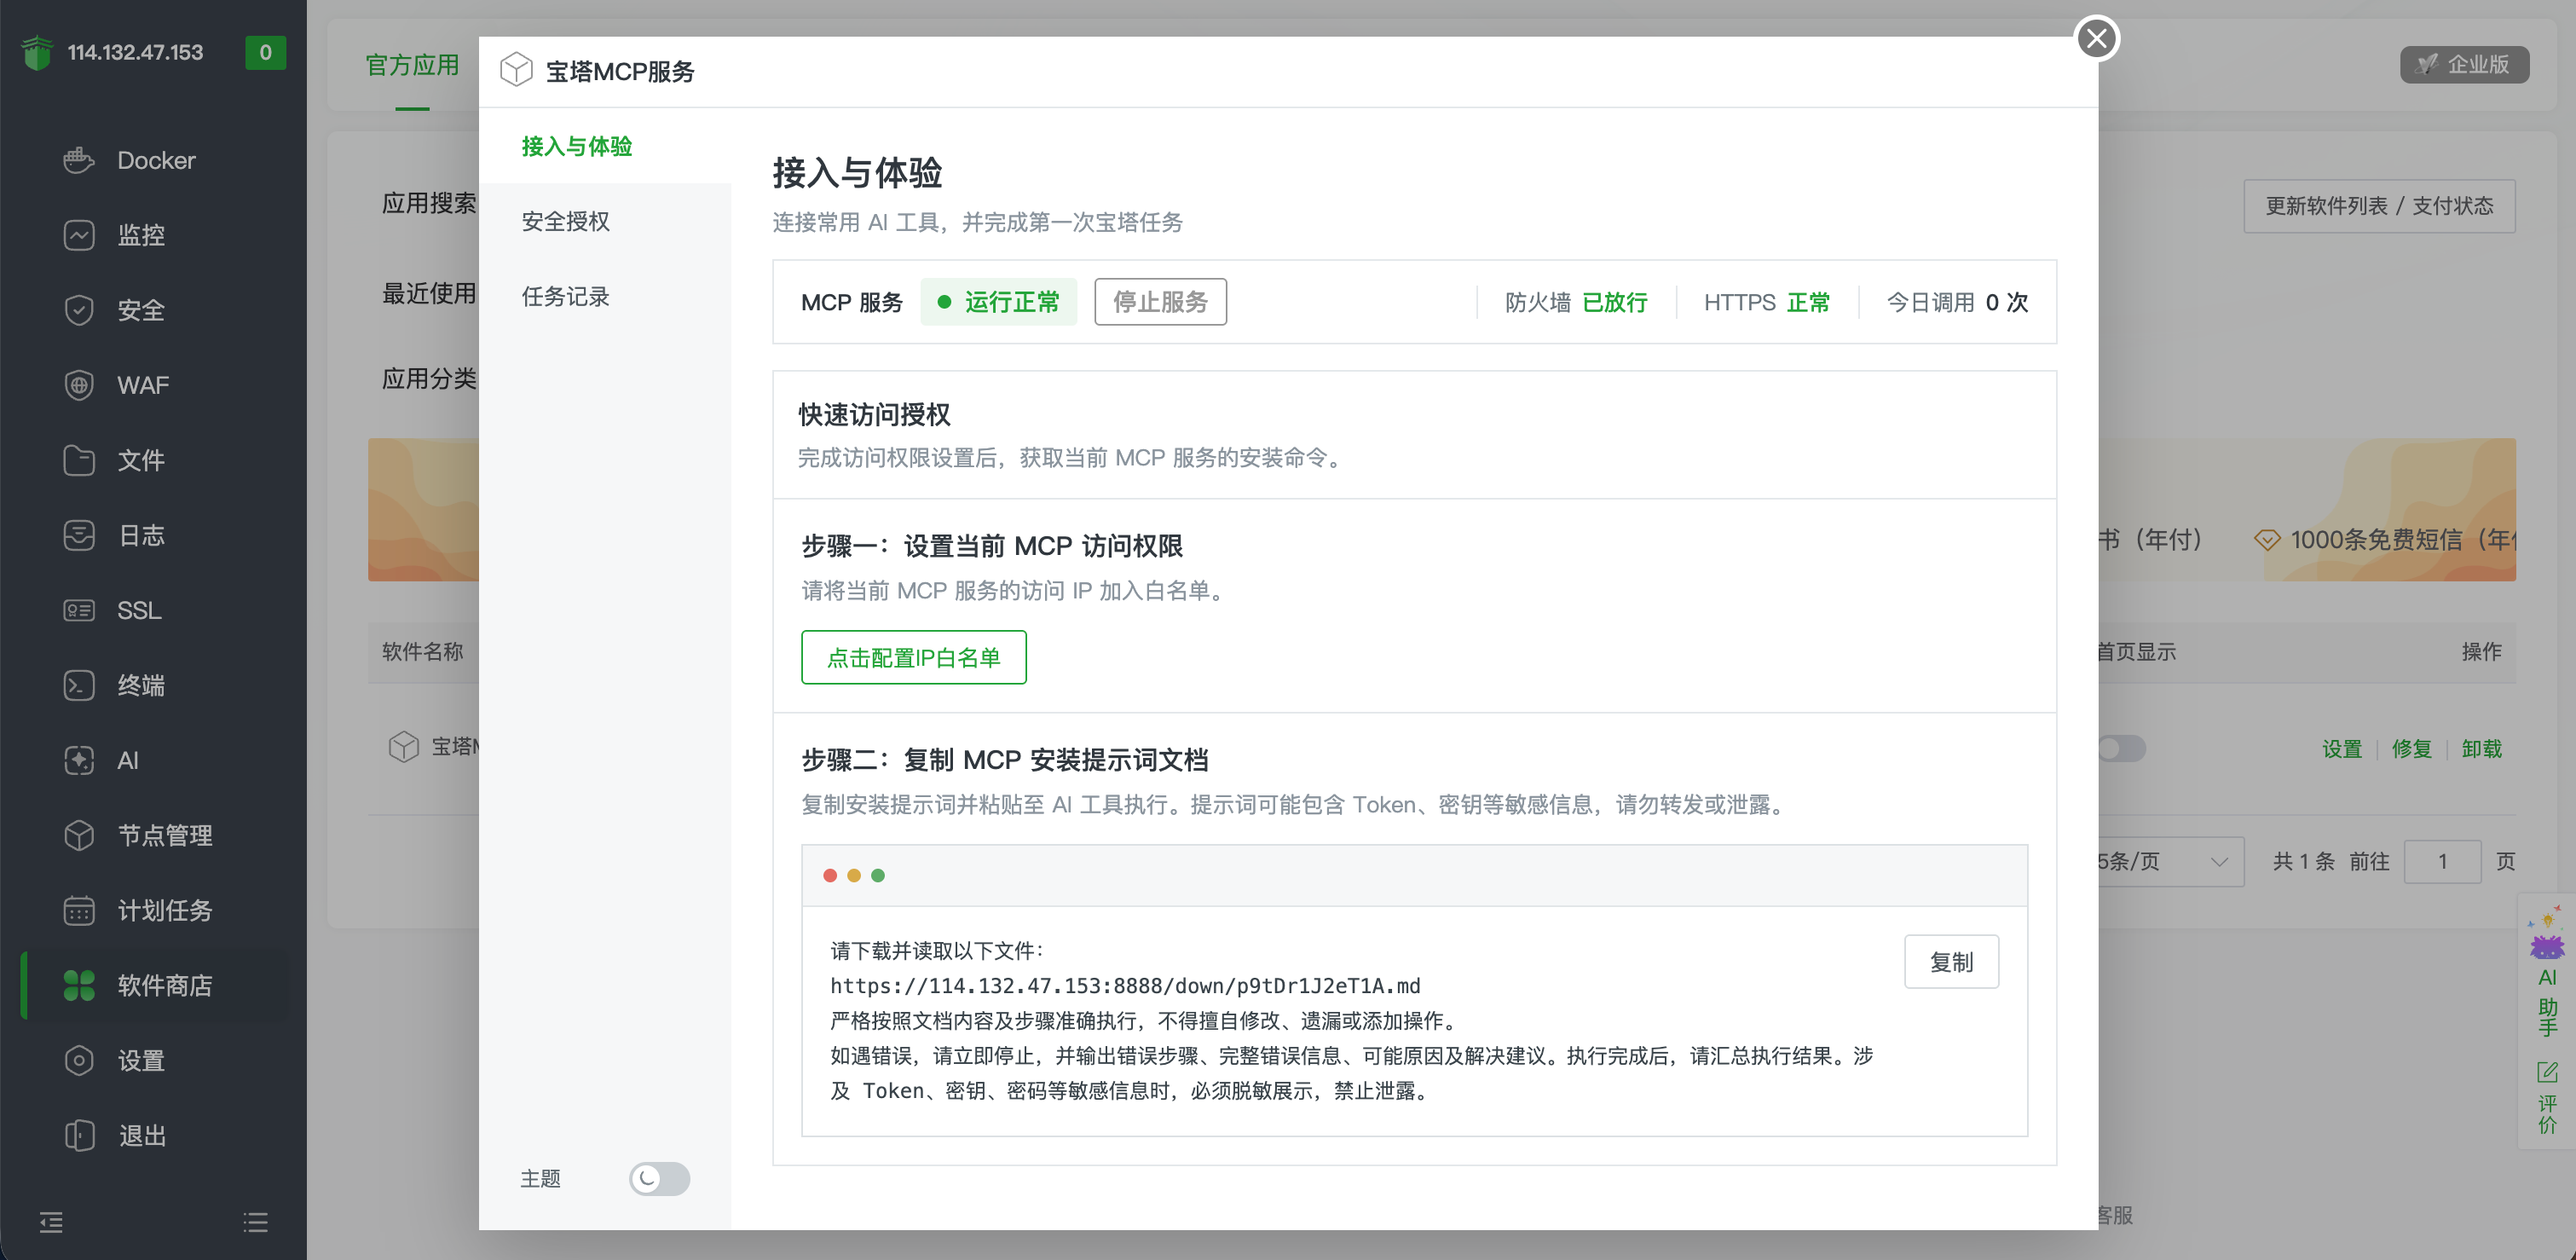The width and height of the screenshot is (2576, 1260).
Task: Open the WAF globe-shield icon
Action: click(79, 385)
